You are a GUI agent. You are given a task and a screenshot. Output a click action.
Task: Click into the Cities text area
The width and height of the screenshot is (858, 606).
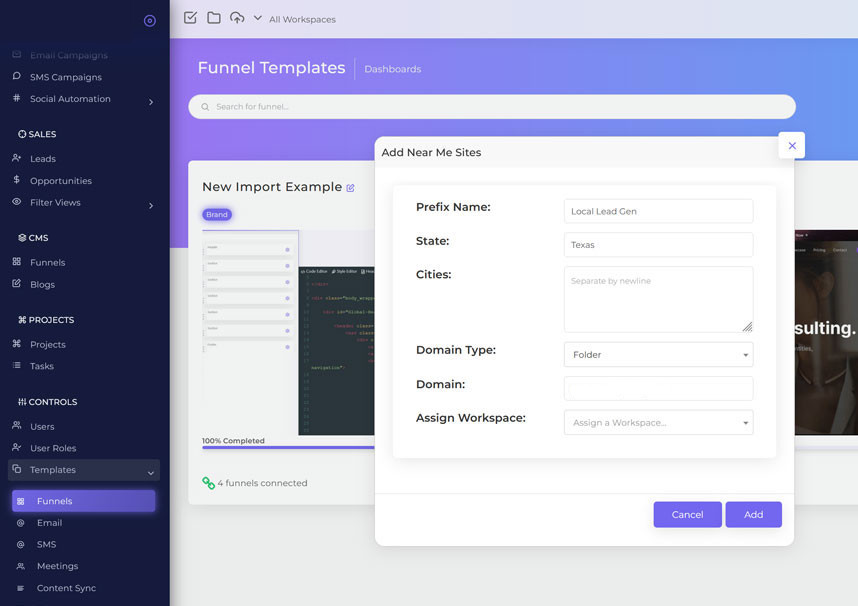coord(658,299)
